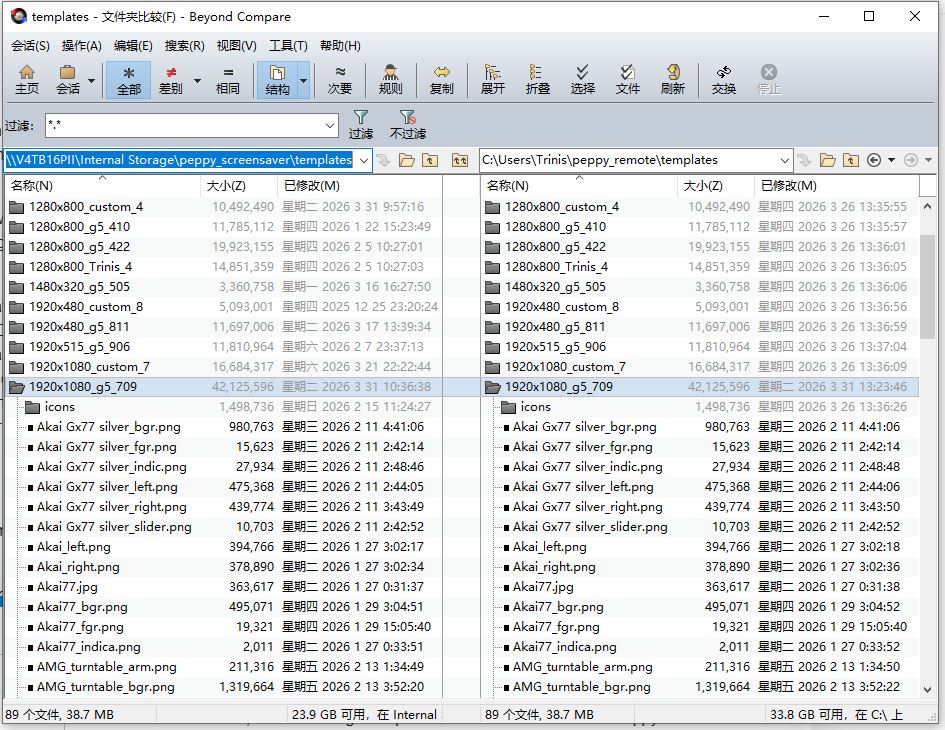Image resolution: width=945 pixels, height=730 pixels.
Task: Click the 规则 (Rules) toolbar icon
Action: click(x=391, y=79)
